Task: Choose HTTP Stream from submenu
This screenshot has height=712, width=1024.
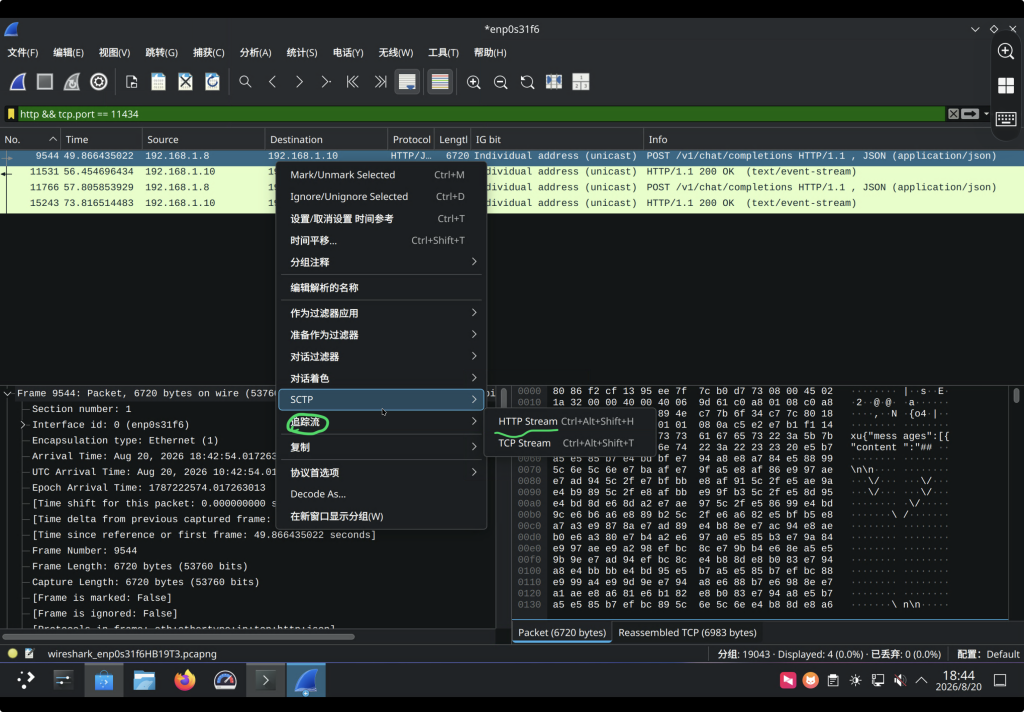Action: [x=568, y=421]
